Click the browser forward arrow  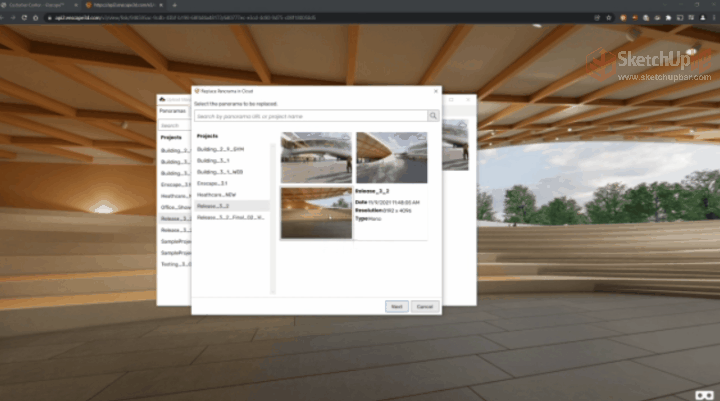point(13,17)
